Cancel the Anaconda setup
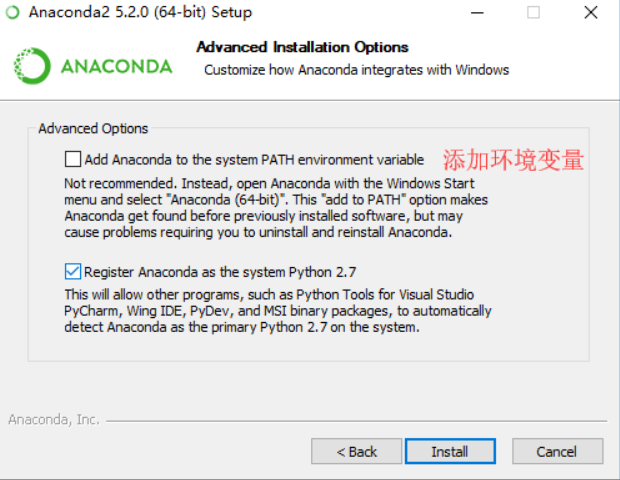The image size is (620, 480). (x=557, y=451)
